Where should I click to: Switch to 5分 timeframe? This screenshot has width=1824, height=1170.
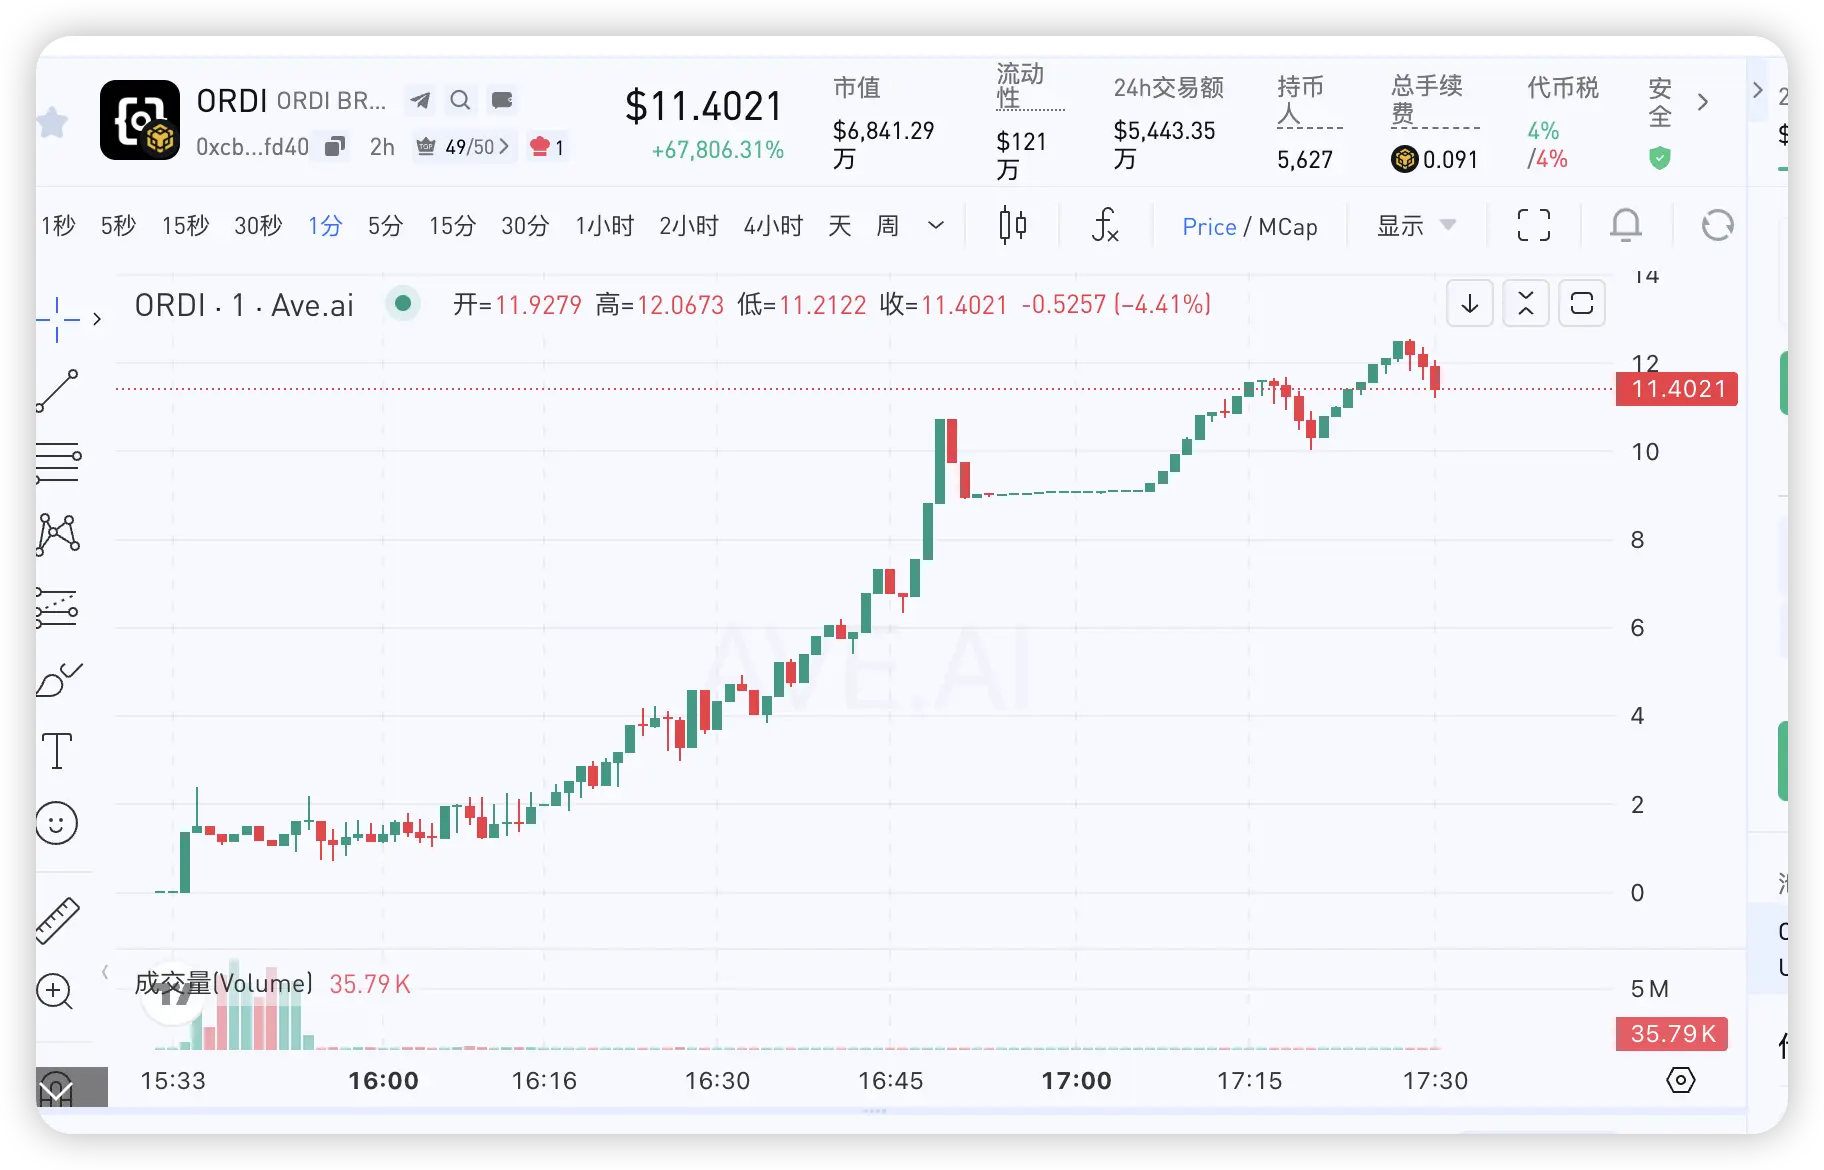(x=385, y=226)
